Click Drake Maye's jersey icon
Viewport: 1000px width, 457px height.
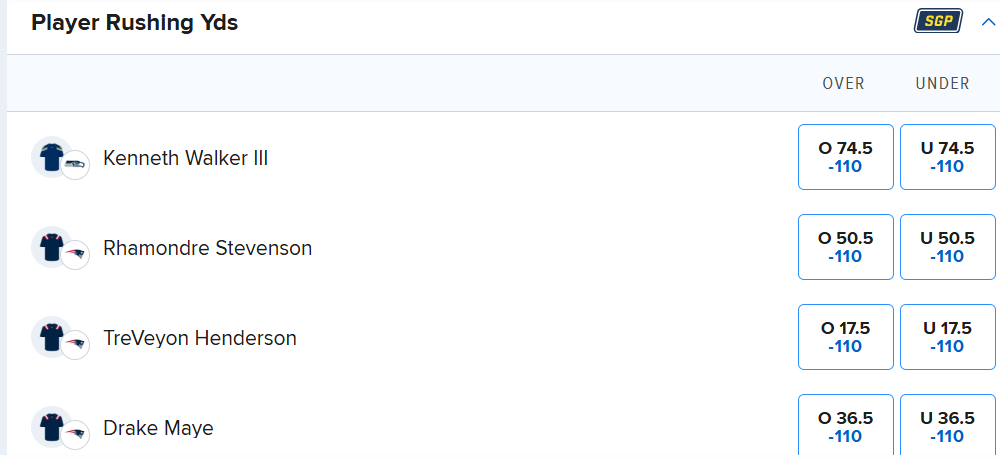coord(50,426)
